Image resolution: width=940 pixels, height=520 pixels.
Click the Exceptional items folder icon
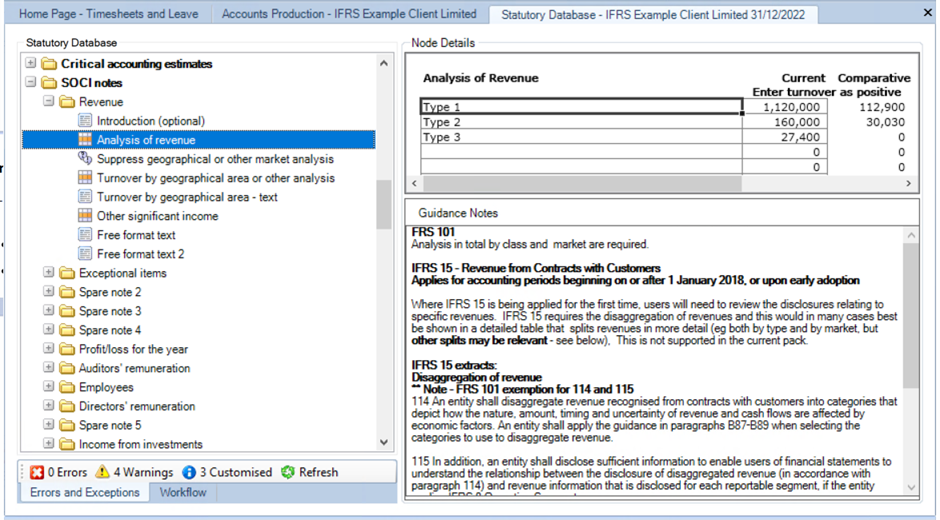click(x=67, y=273)
